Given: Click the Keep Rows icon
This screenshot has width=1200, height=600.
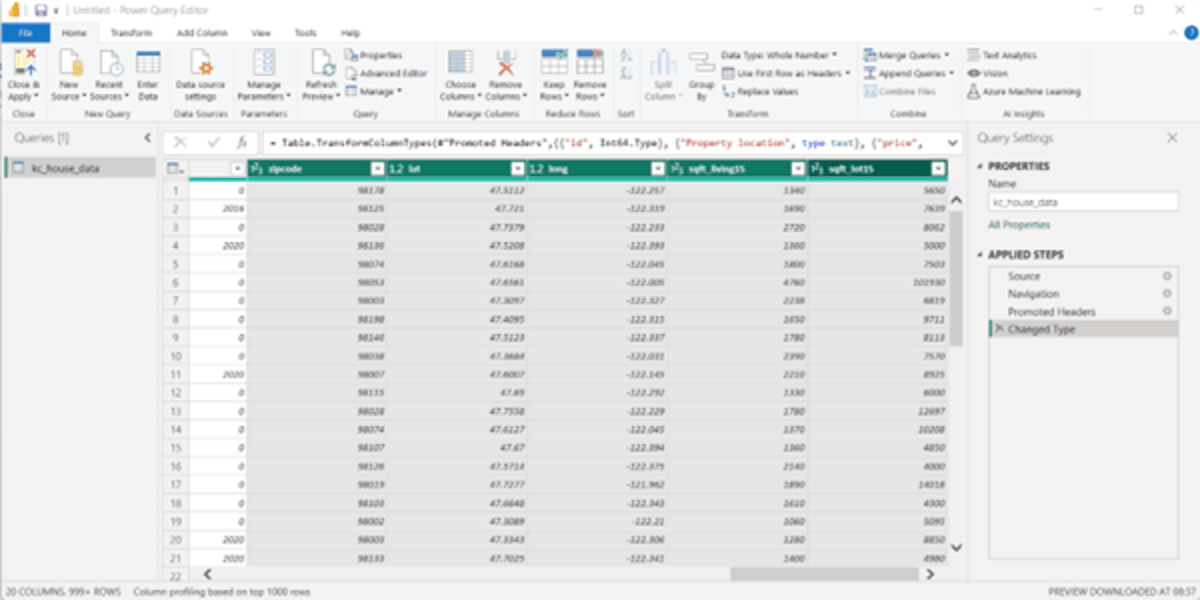Looking at the screenshot, I should (553, 63).
